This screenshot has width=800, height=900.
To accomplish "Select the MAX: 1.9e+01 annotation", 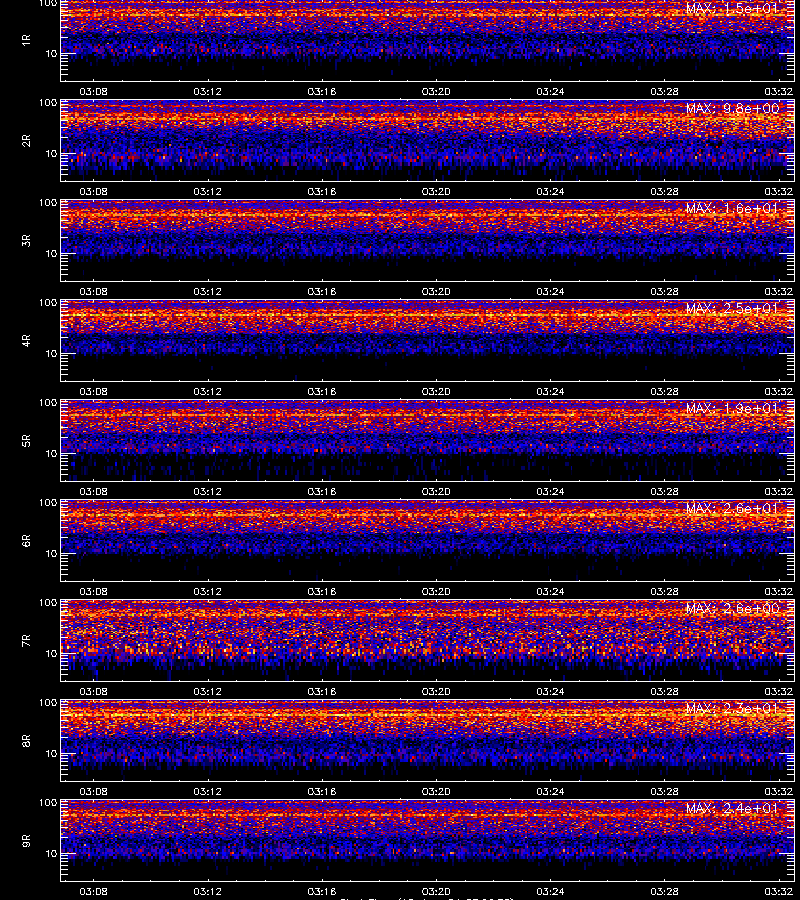I will click(x=732, y=408).
